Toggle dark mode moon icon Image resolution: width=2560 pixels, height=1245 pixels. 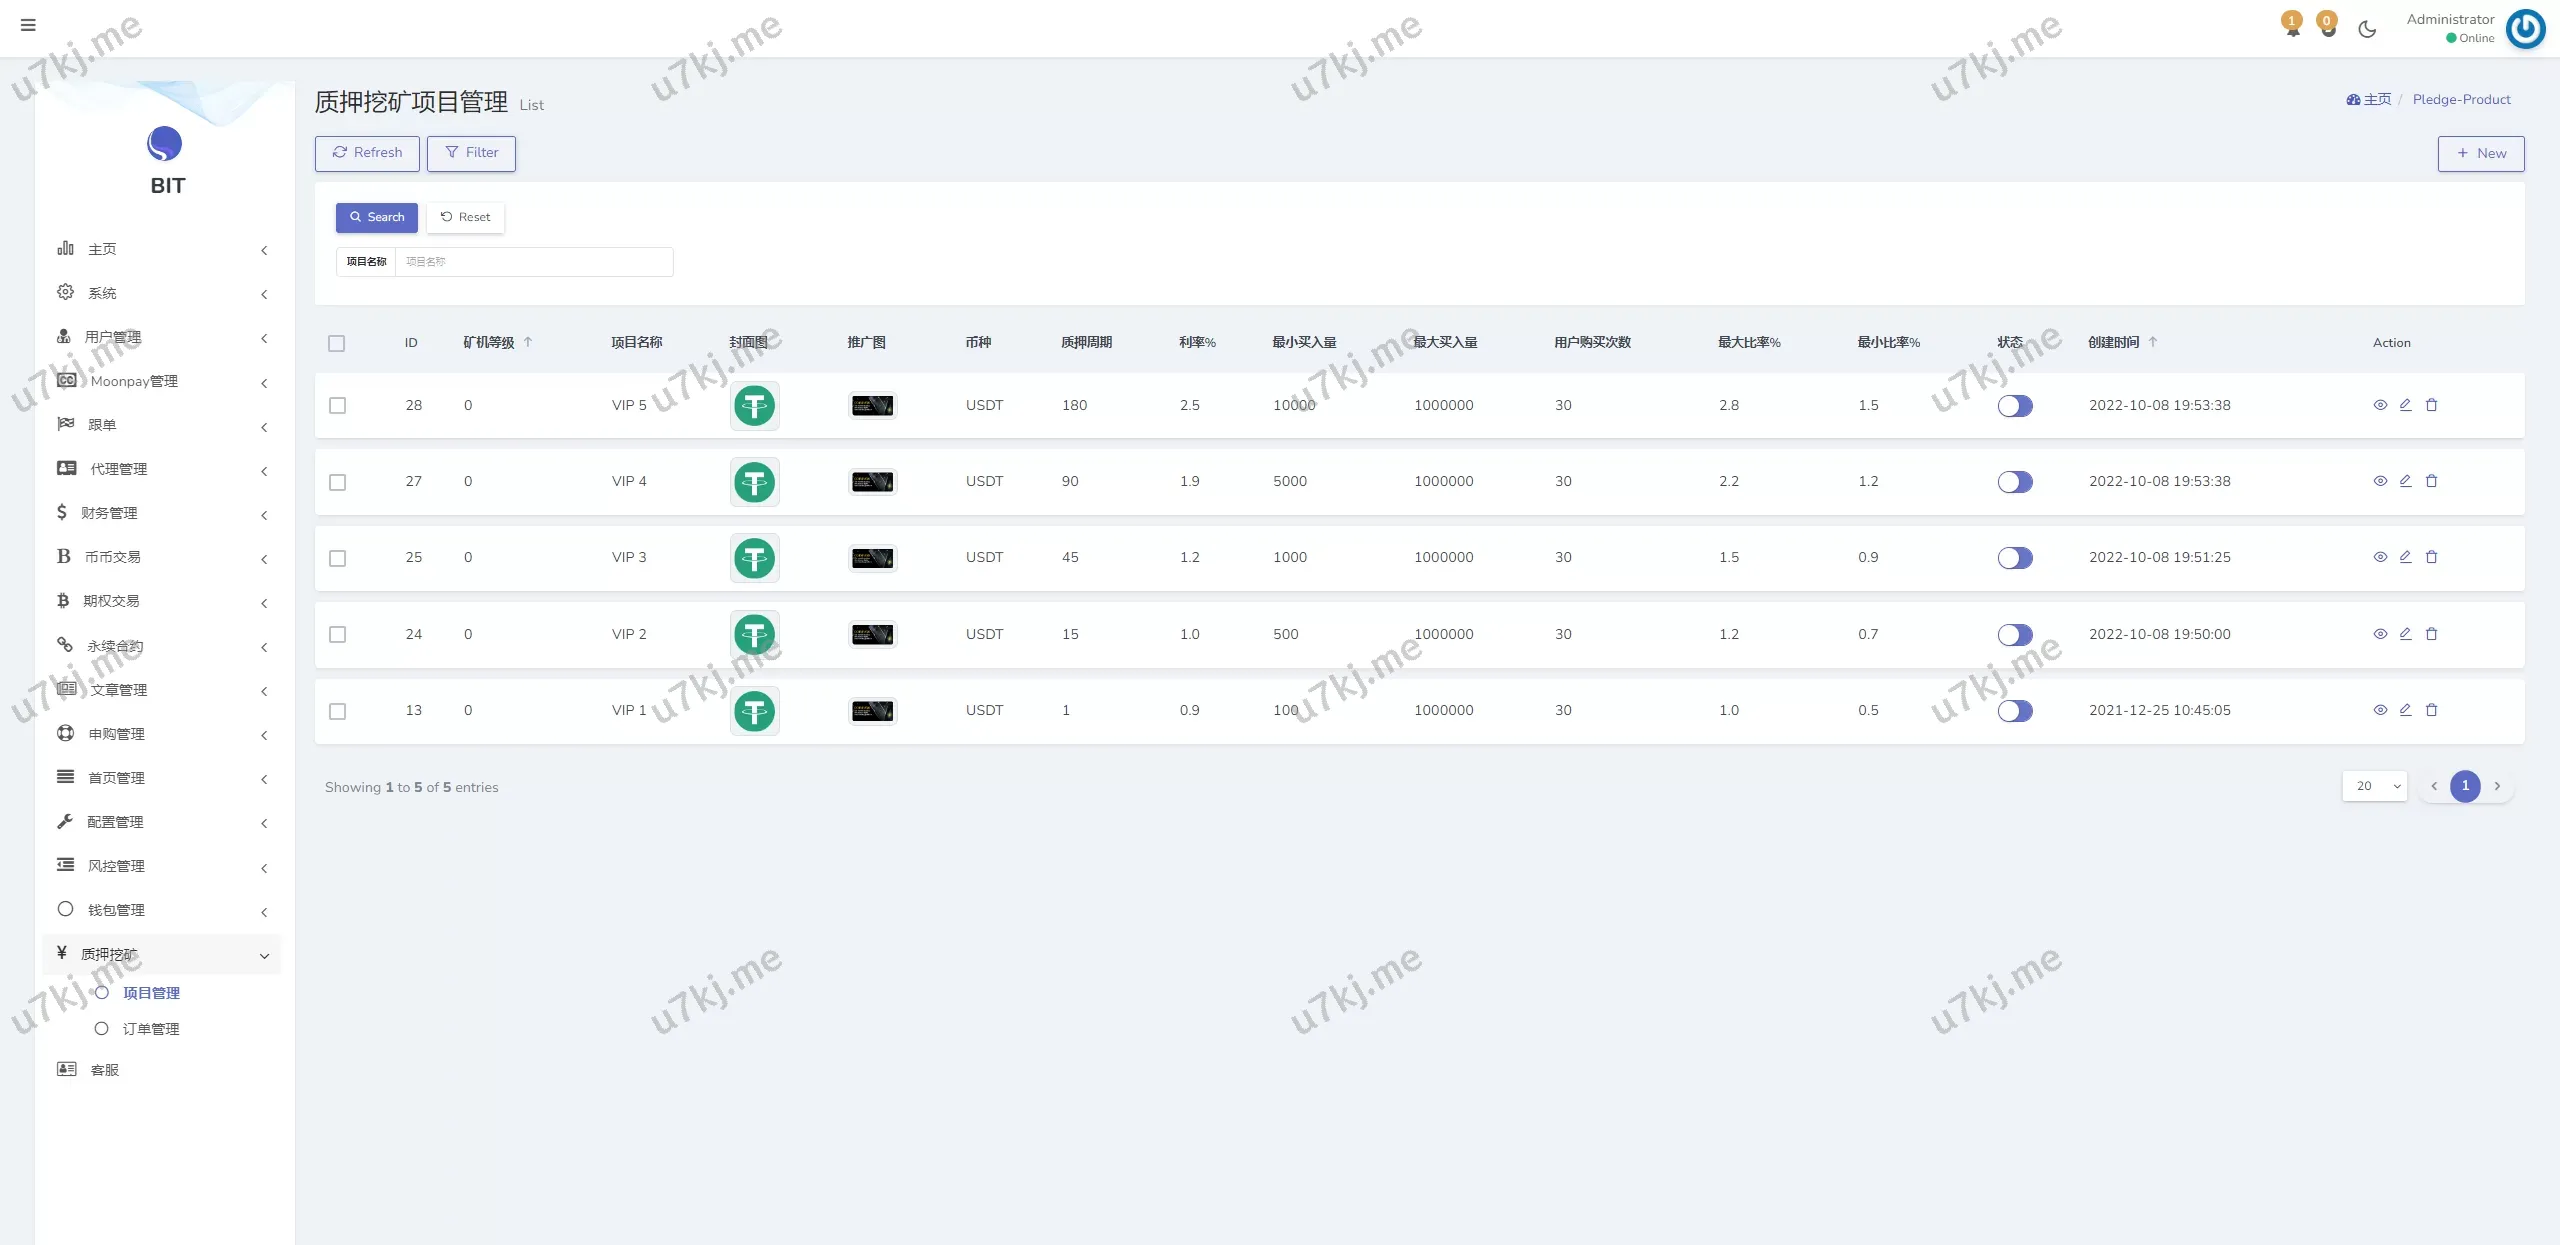2367,29
